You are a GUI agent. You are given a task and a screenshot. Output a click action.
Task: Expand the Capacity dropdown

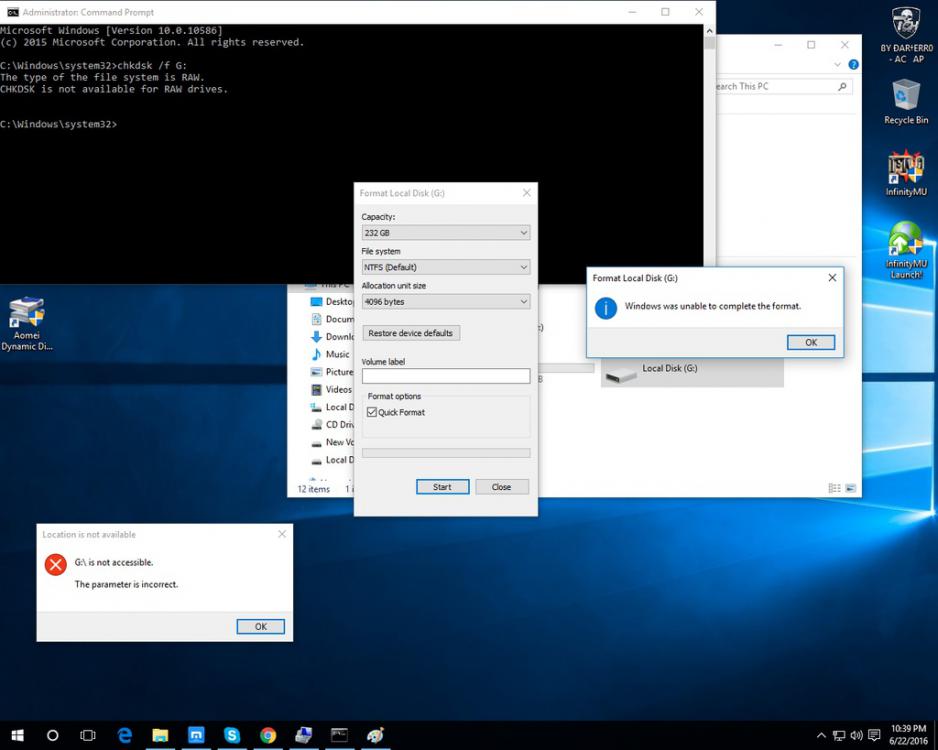click(x=445, y=233)
